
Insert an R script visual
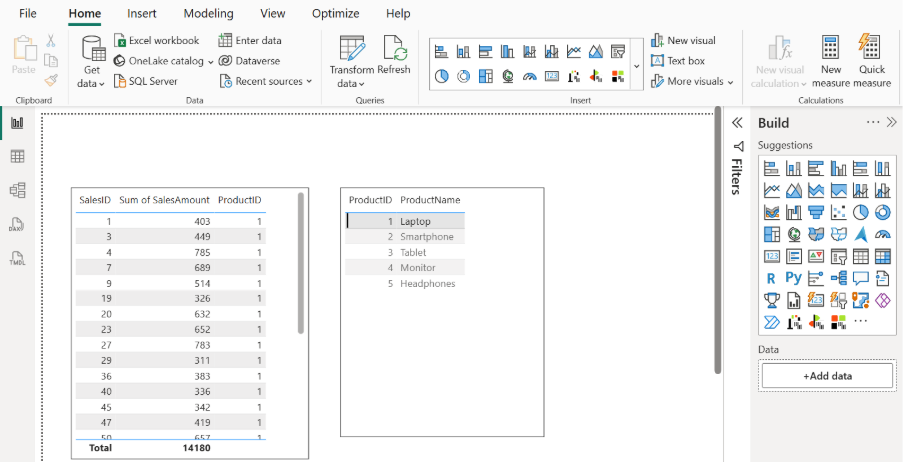coord(771,278)
